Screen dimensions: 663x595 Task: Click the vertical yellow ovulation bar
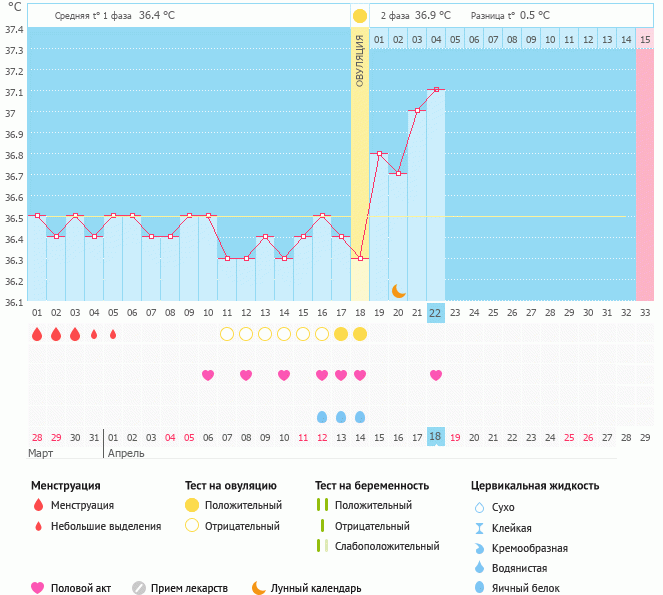tap(360, 150)
